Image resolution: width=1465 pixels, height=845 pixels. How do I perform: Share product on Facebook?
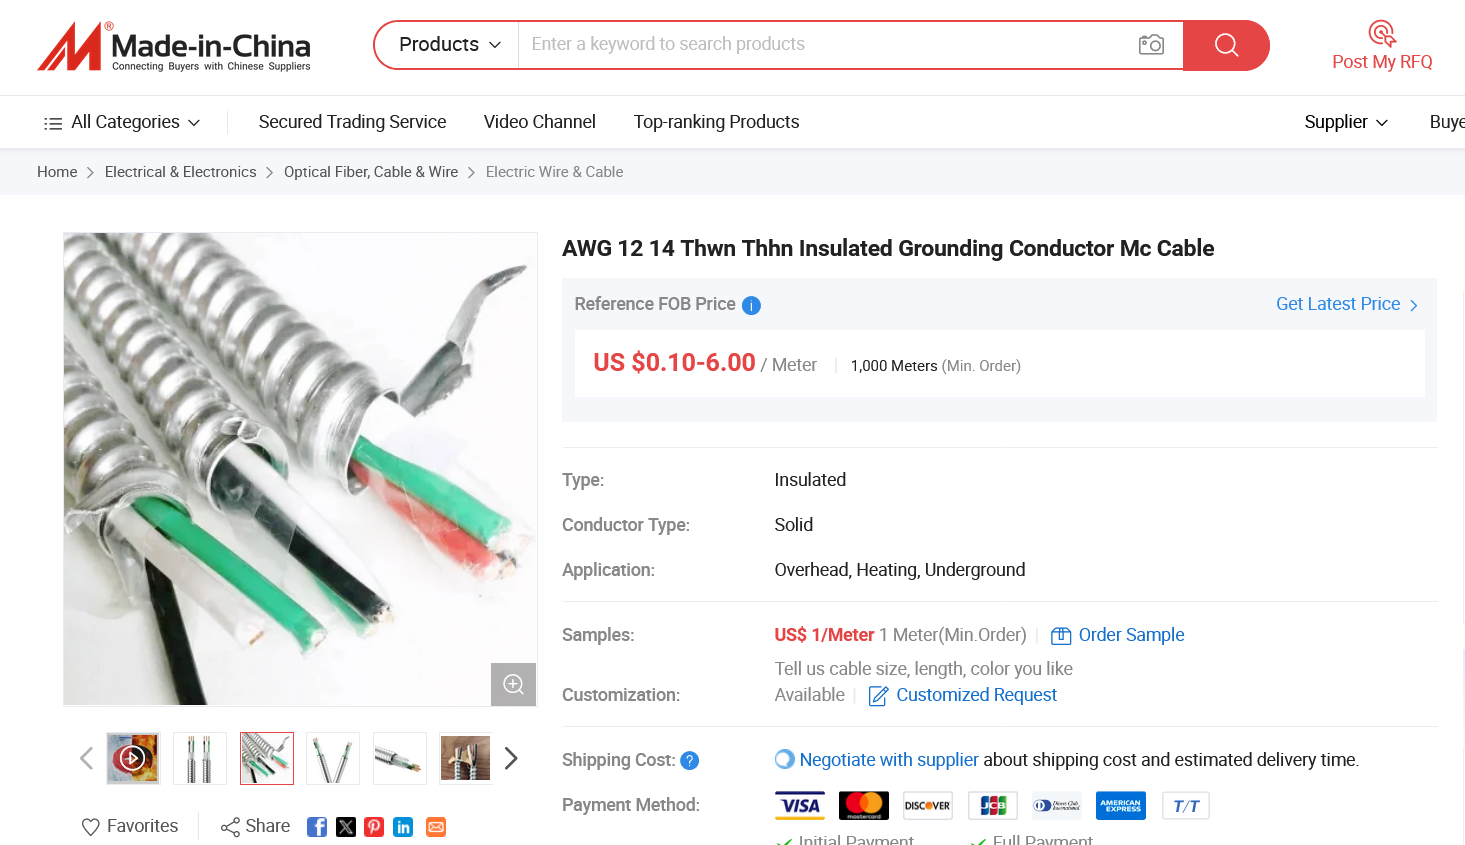(x=317, y=827)
